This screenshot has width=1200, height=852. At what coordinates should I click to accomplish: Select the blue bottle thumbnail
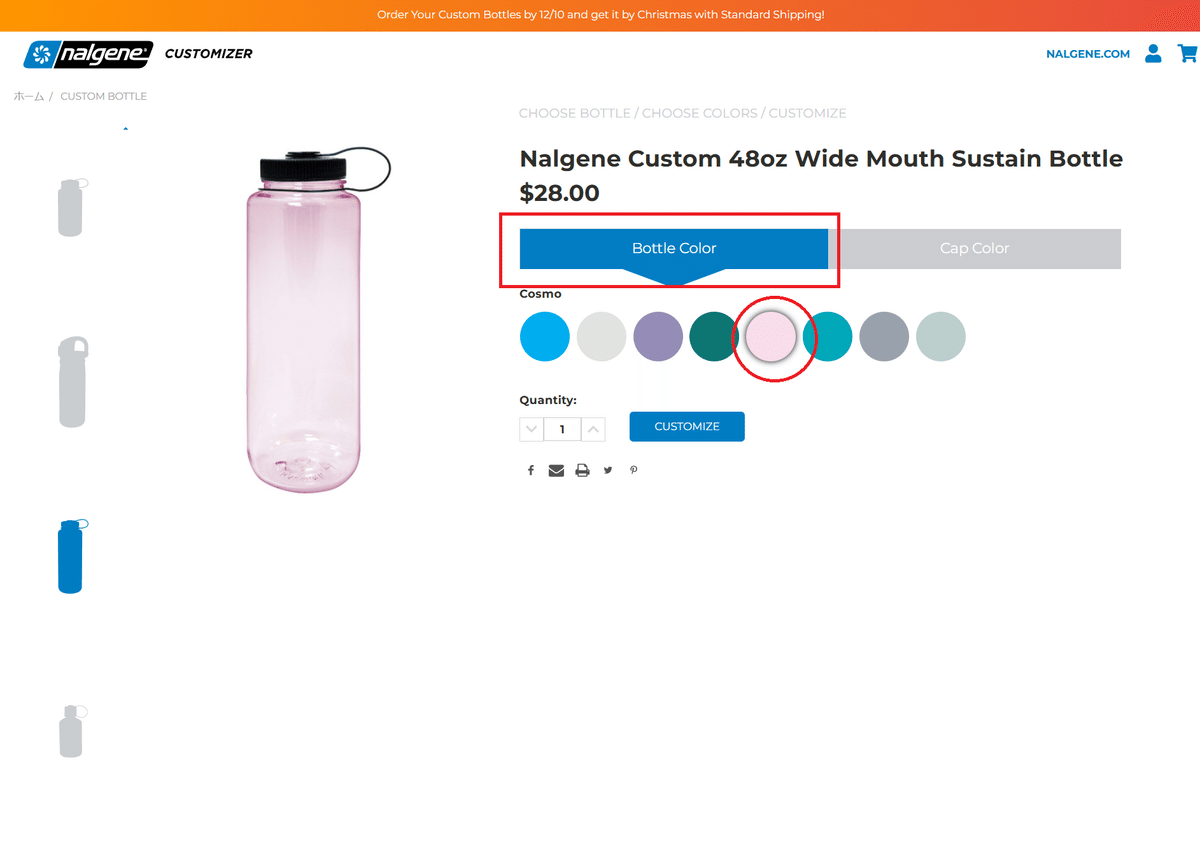(x=71, y=556)
